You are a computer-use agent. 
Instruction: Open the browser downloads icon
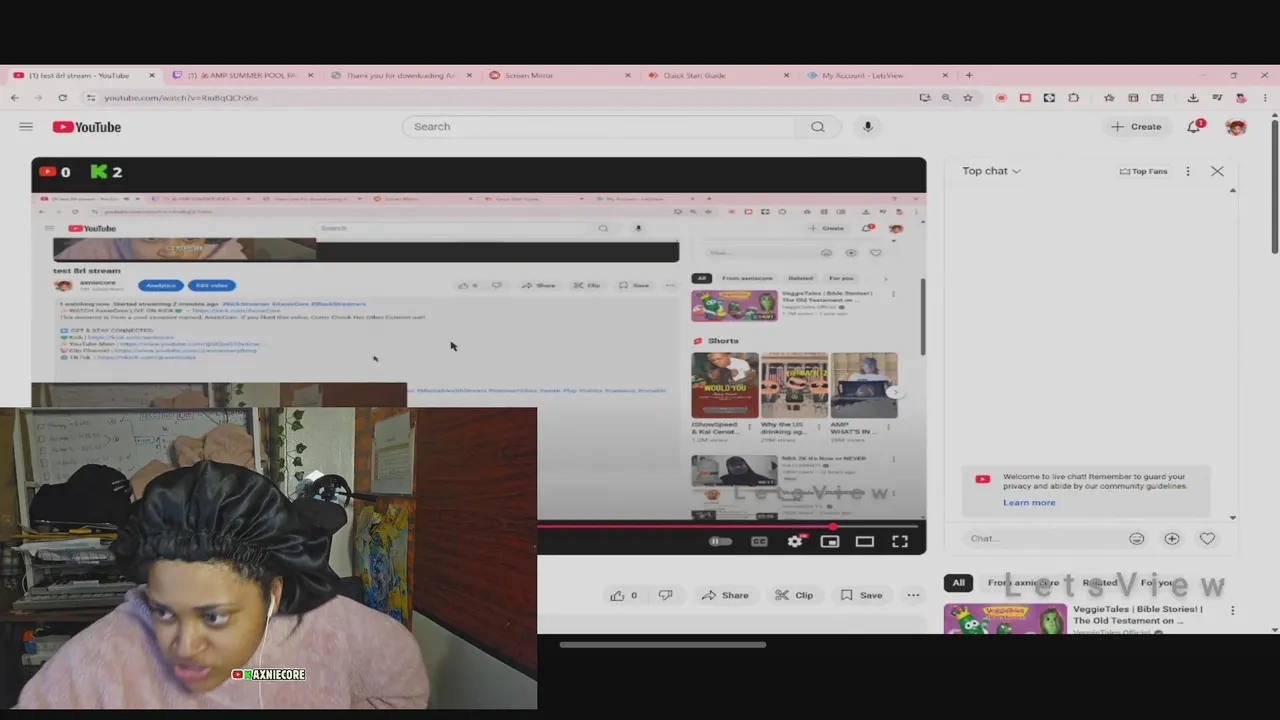tap(1193, 98)
